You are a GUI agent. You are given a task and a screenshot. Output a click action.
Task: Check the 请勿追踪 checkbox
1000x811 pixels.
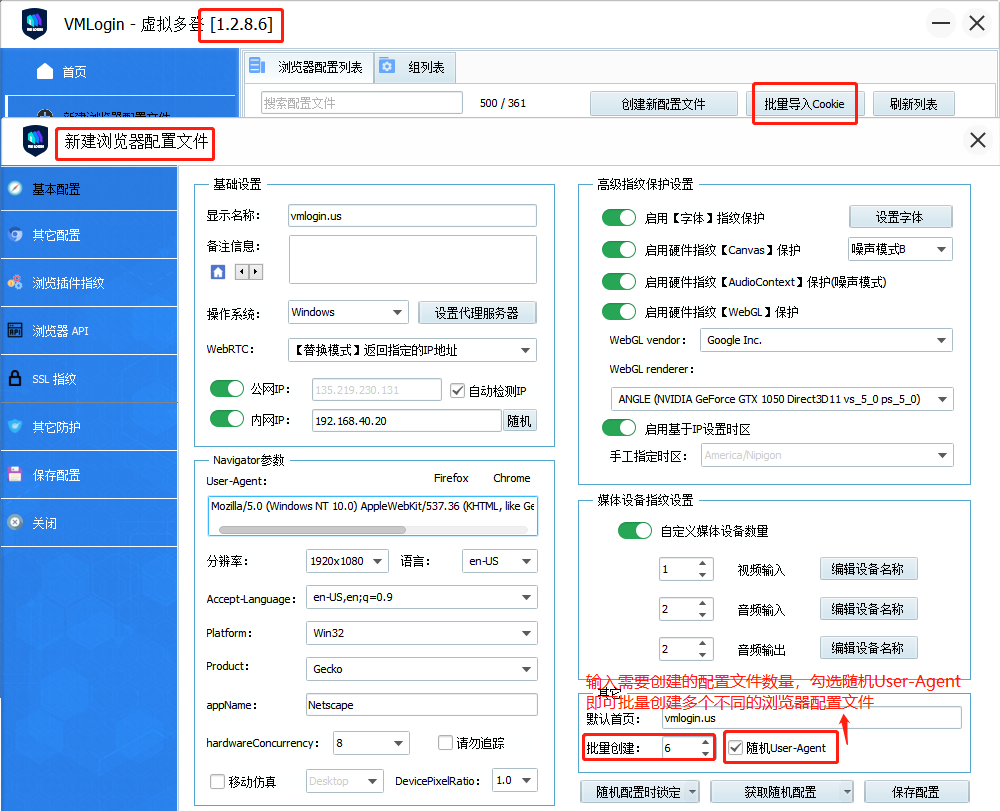[446, 743]
